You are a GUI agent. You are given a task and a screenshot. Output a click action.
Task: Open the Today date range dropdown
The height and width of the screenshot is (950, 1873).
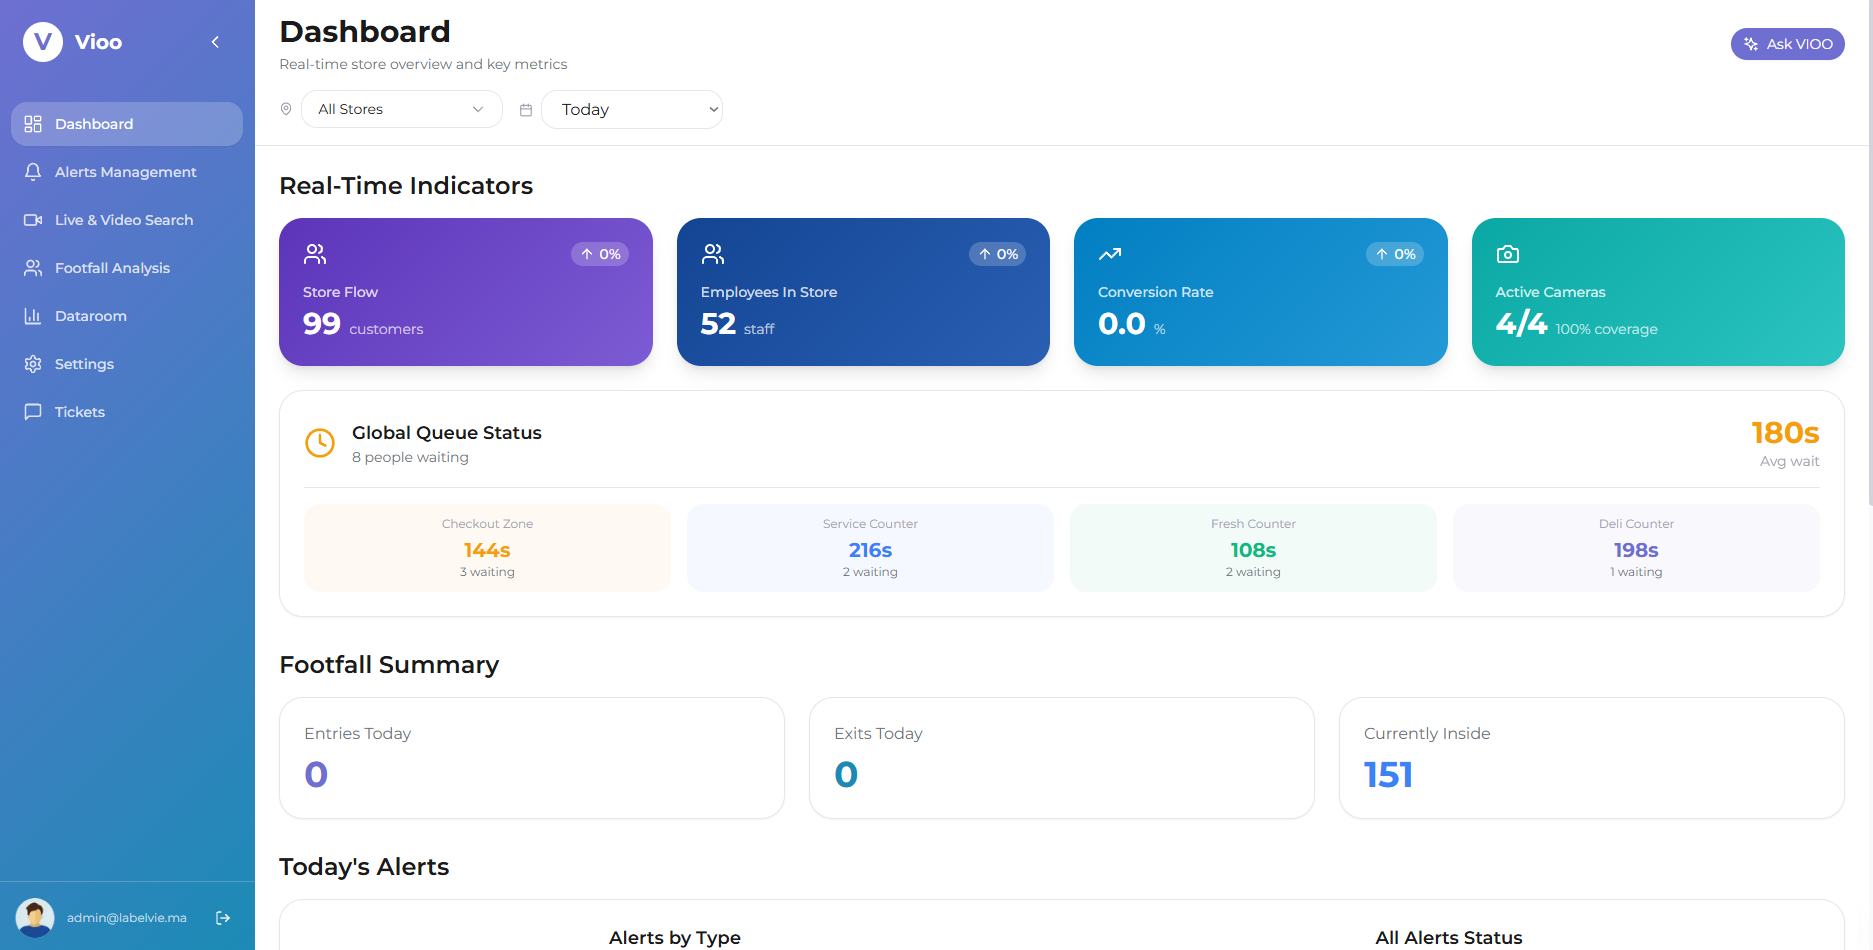click(631, 109)
